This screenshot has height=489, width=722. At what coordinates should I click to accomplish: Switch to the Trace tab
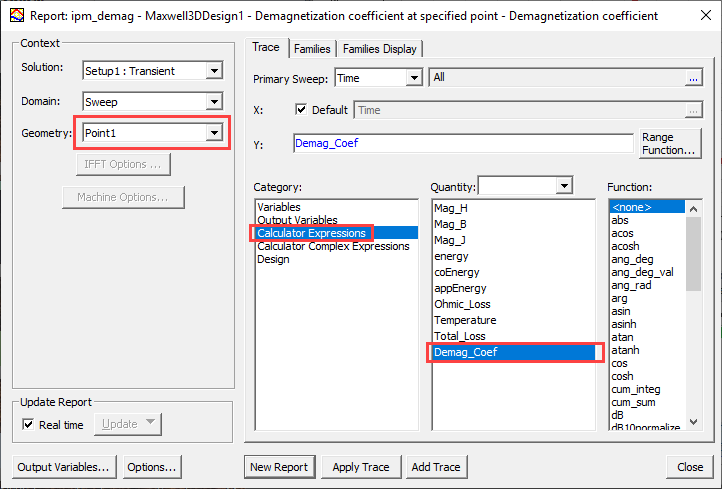[266, 47]
